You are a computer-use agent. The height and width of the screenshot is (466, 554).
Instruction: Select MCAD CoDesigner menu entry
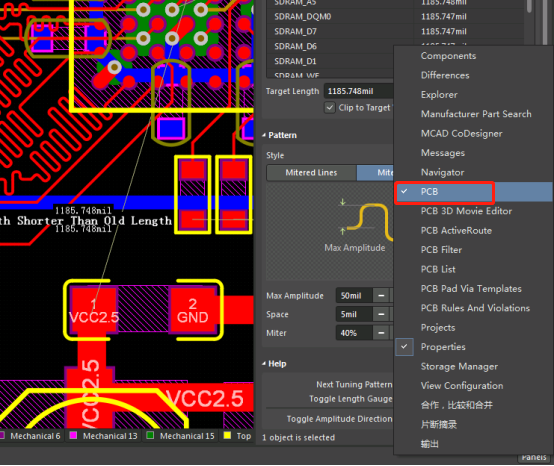461,134
